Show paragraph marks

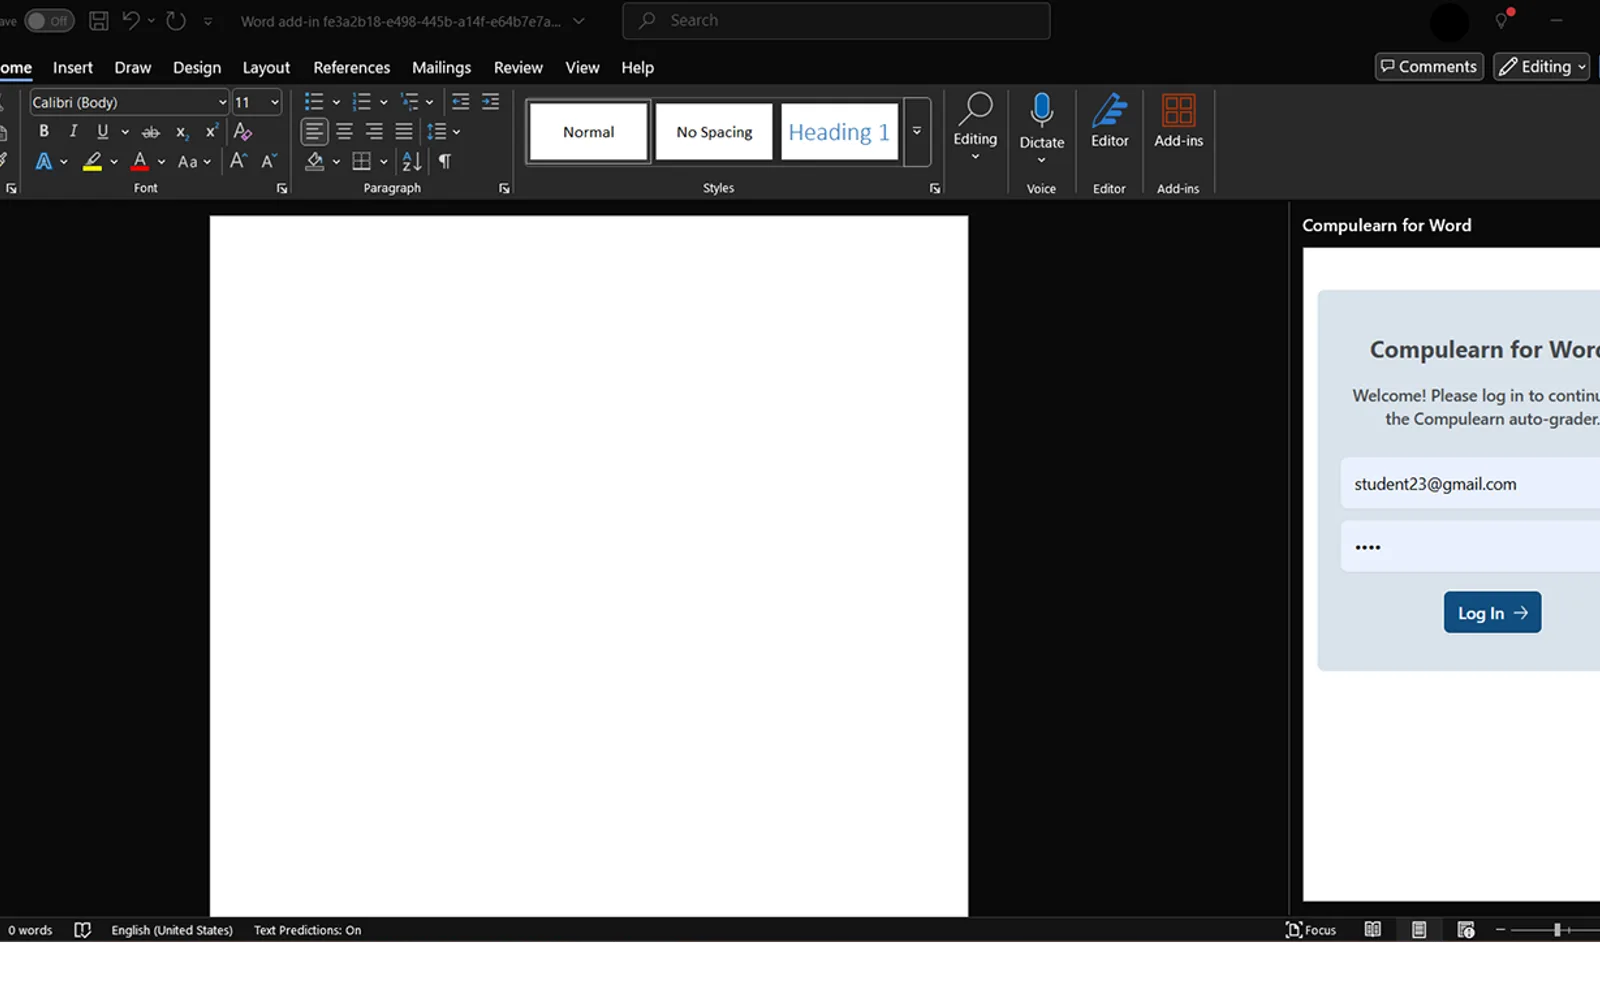(445, 161)
